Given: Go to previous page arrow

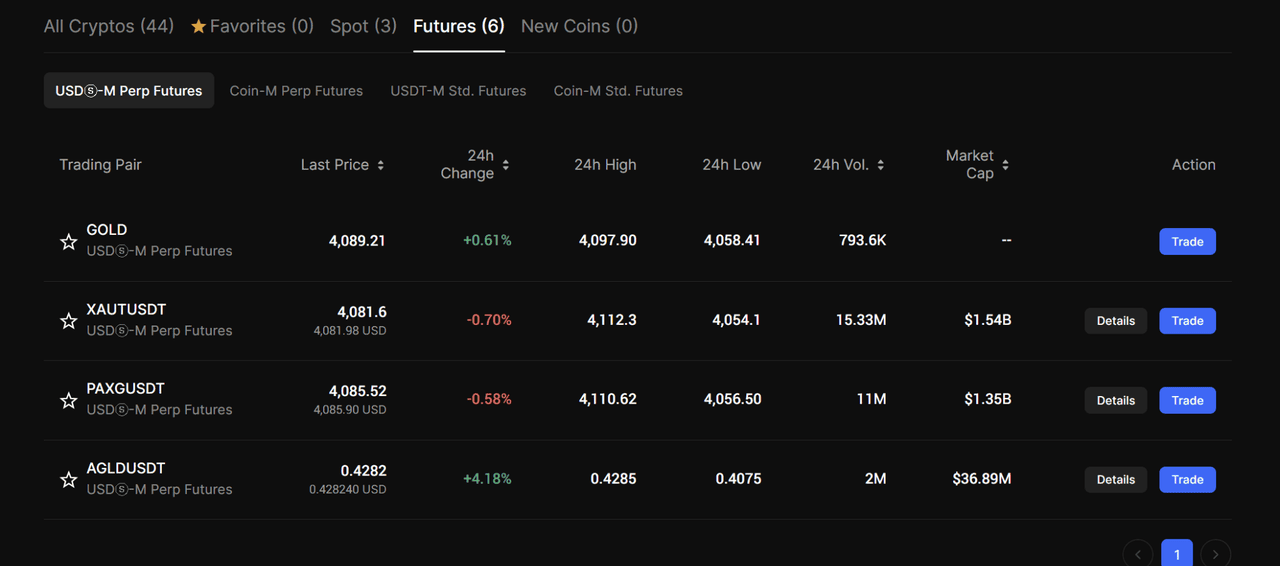Looking at the screenshot, I should coord(1138,554).
